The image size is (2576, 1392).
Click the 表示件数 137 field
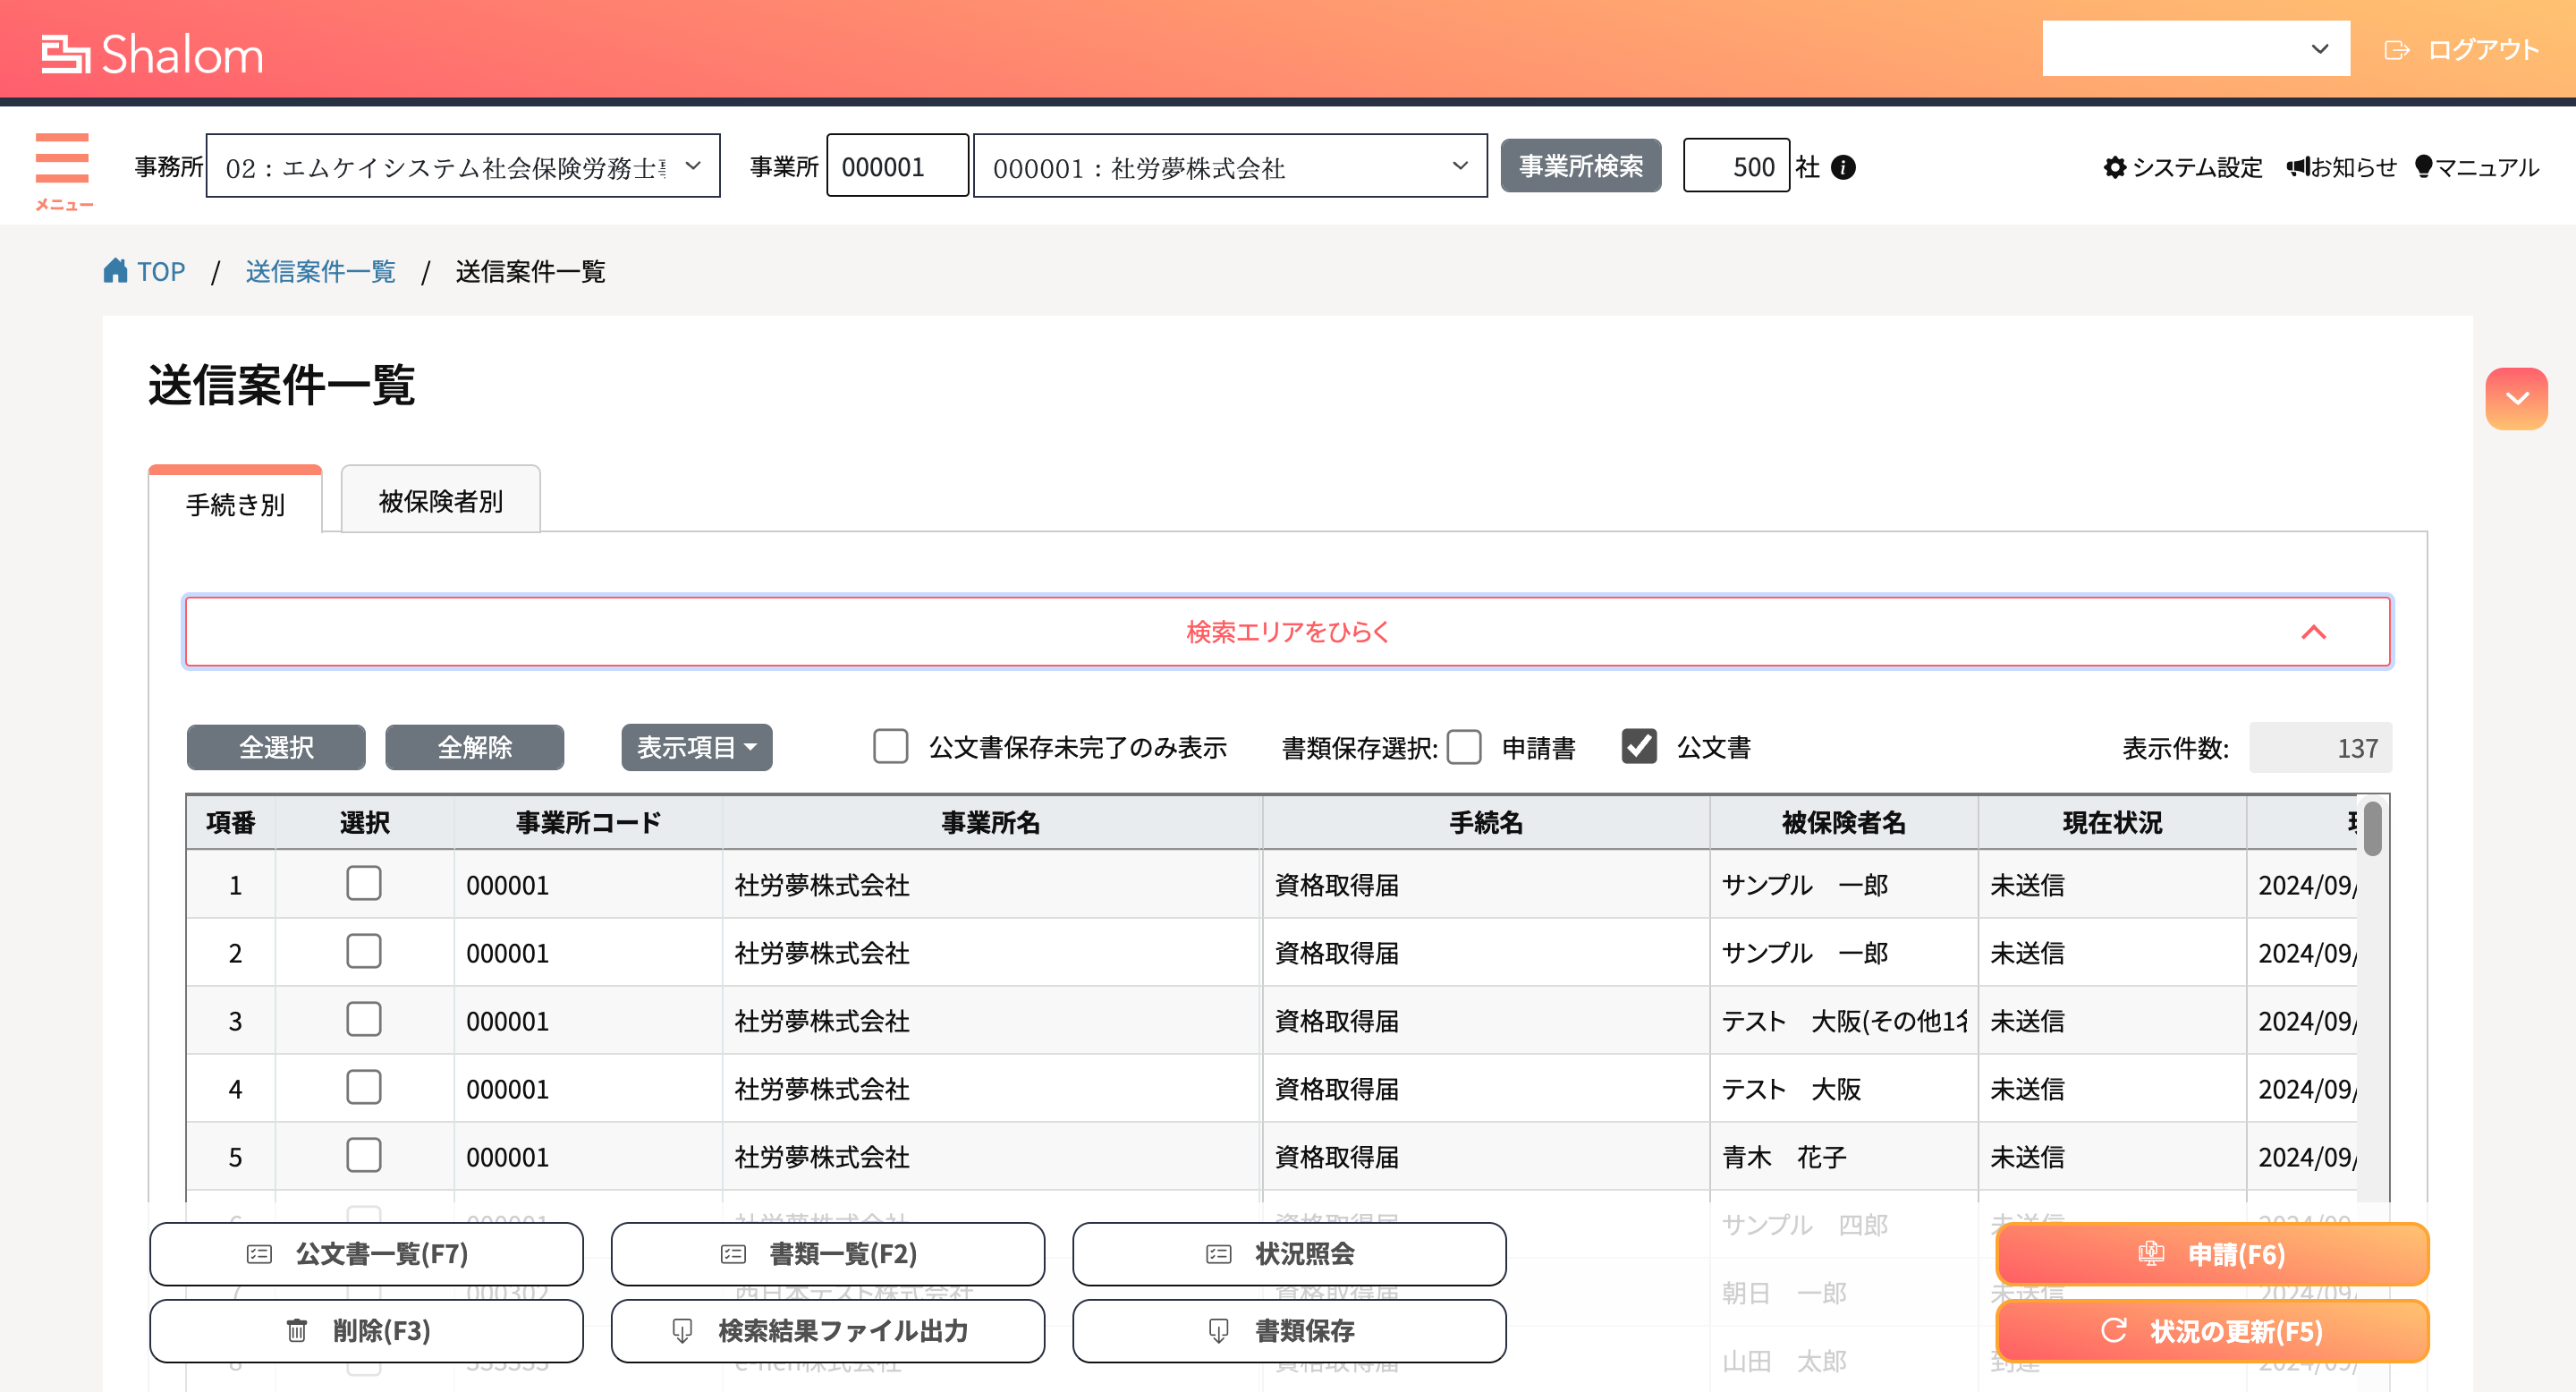pos(2320,747)
